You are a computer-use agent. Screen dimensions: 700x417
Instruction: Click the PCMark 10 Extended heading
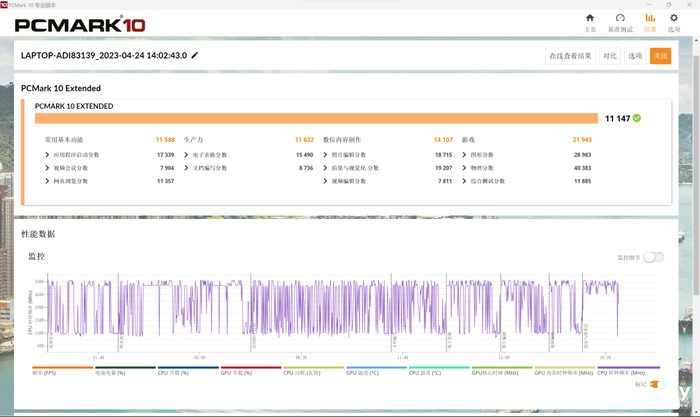61,88
